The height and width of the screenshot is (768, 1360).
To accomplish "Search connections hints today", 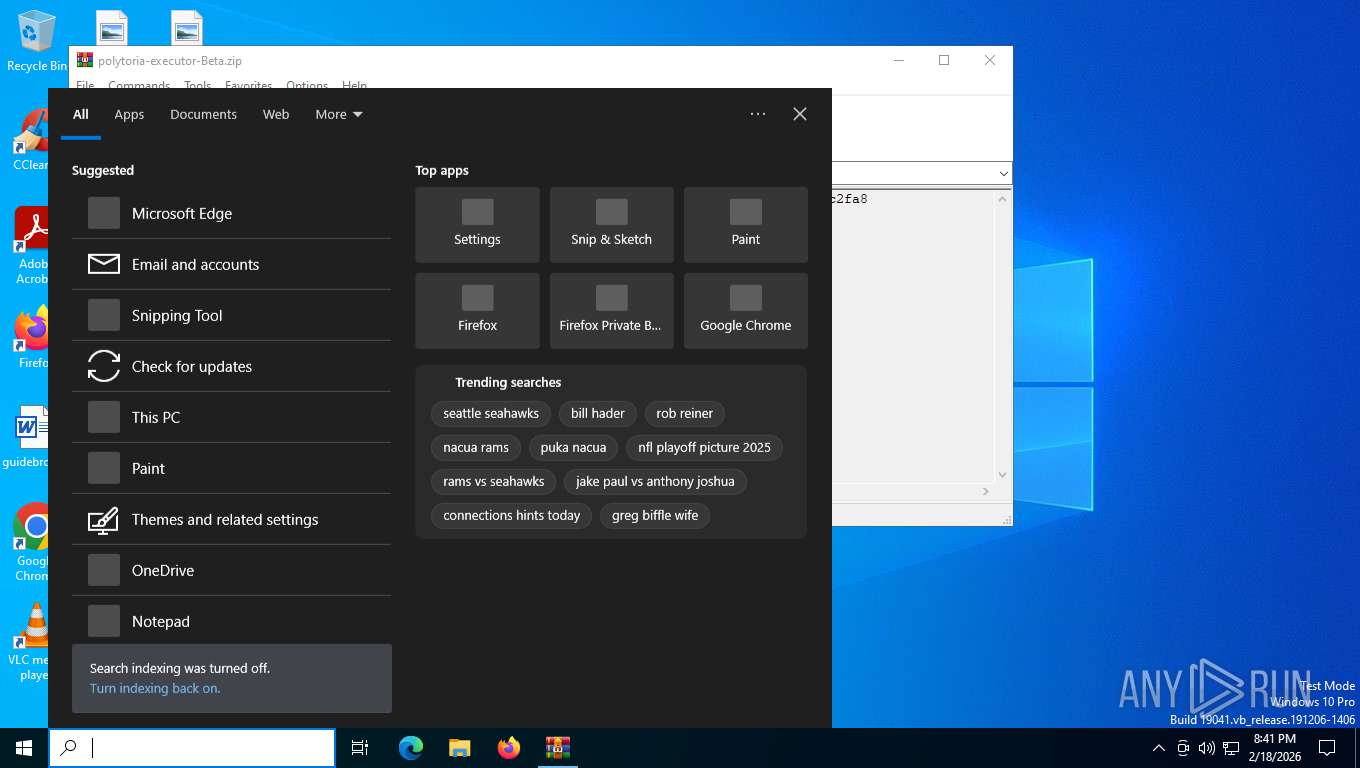I will 512,515.
